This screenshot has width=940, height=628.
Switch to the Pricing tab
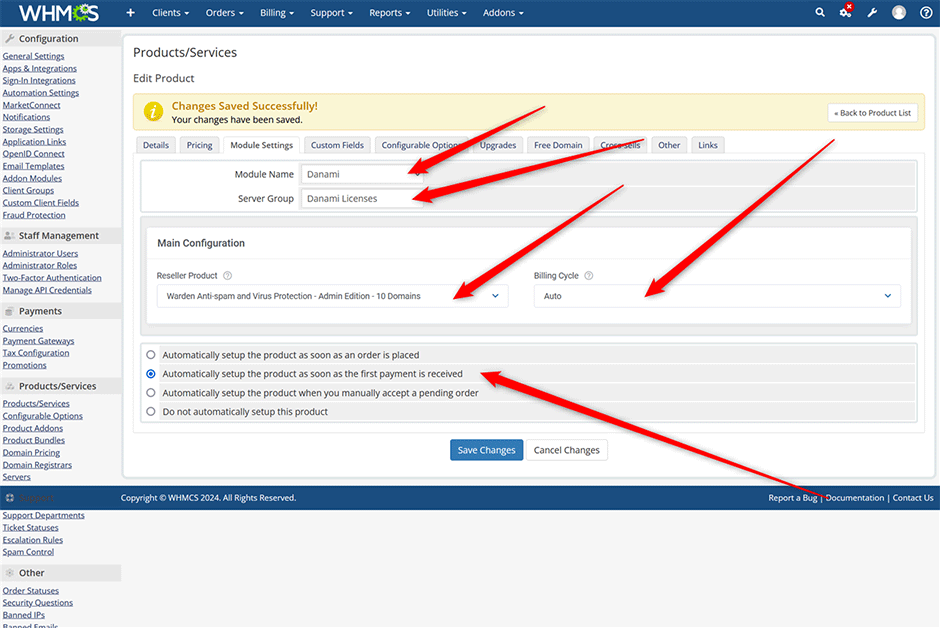tap(199, 145)
